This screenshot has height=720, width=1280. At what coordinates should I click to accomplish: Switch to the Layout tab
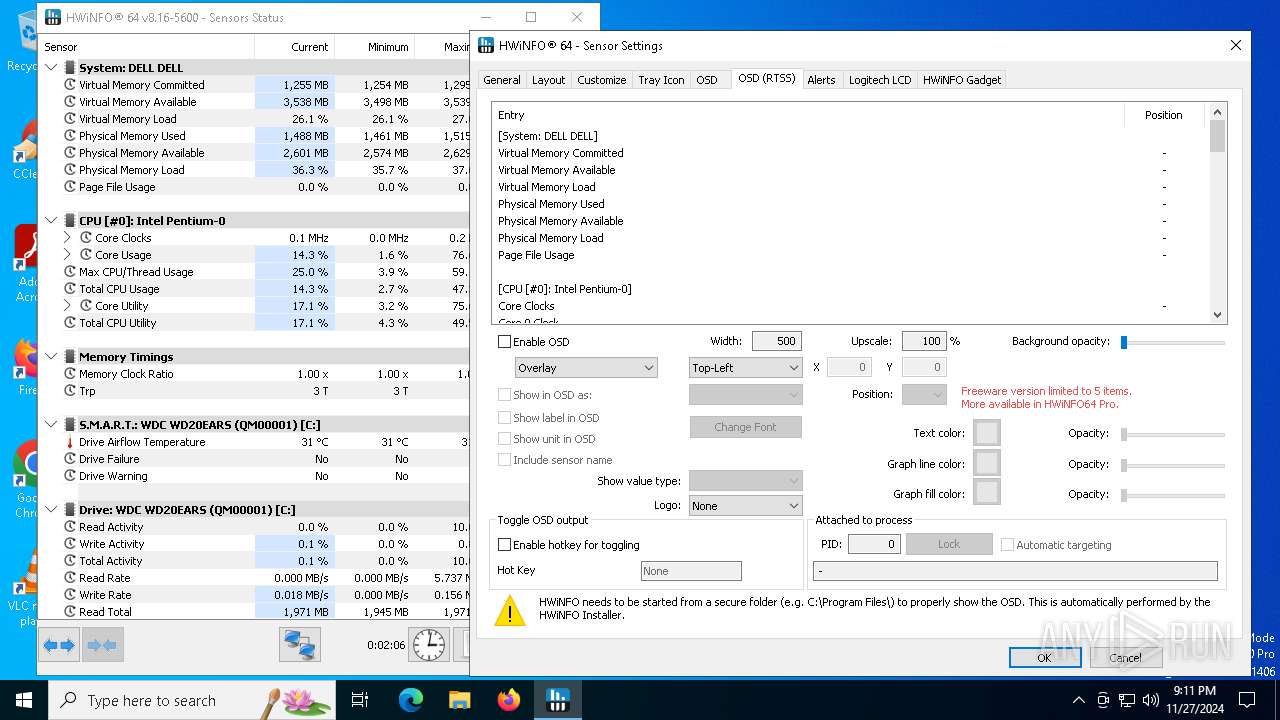tap(548, 80)
